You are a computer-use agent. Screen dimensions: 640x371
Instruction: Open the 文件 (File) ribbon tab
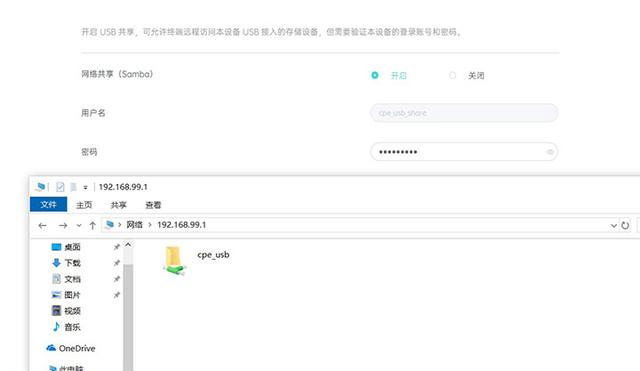pos(48,204)
